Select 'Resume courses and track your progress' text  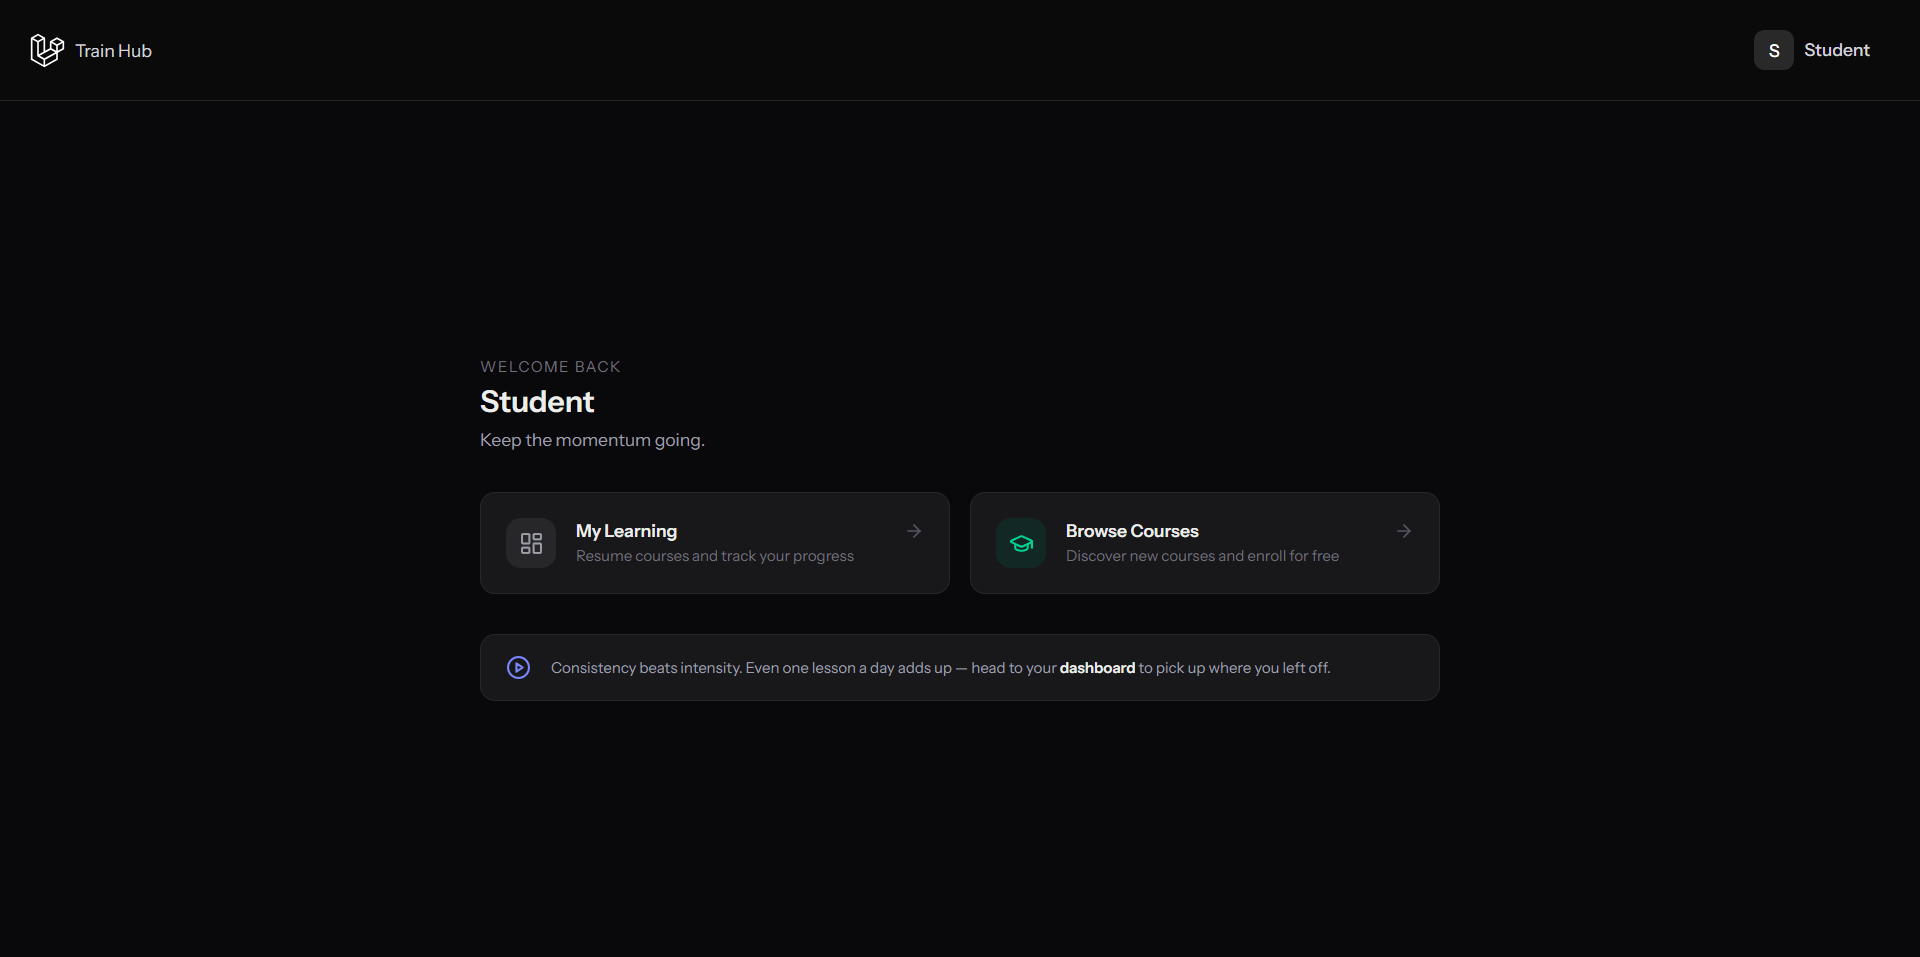coord(715,556)
